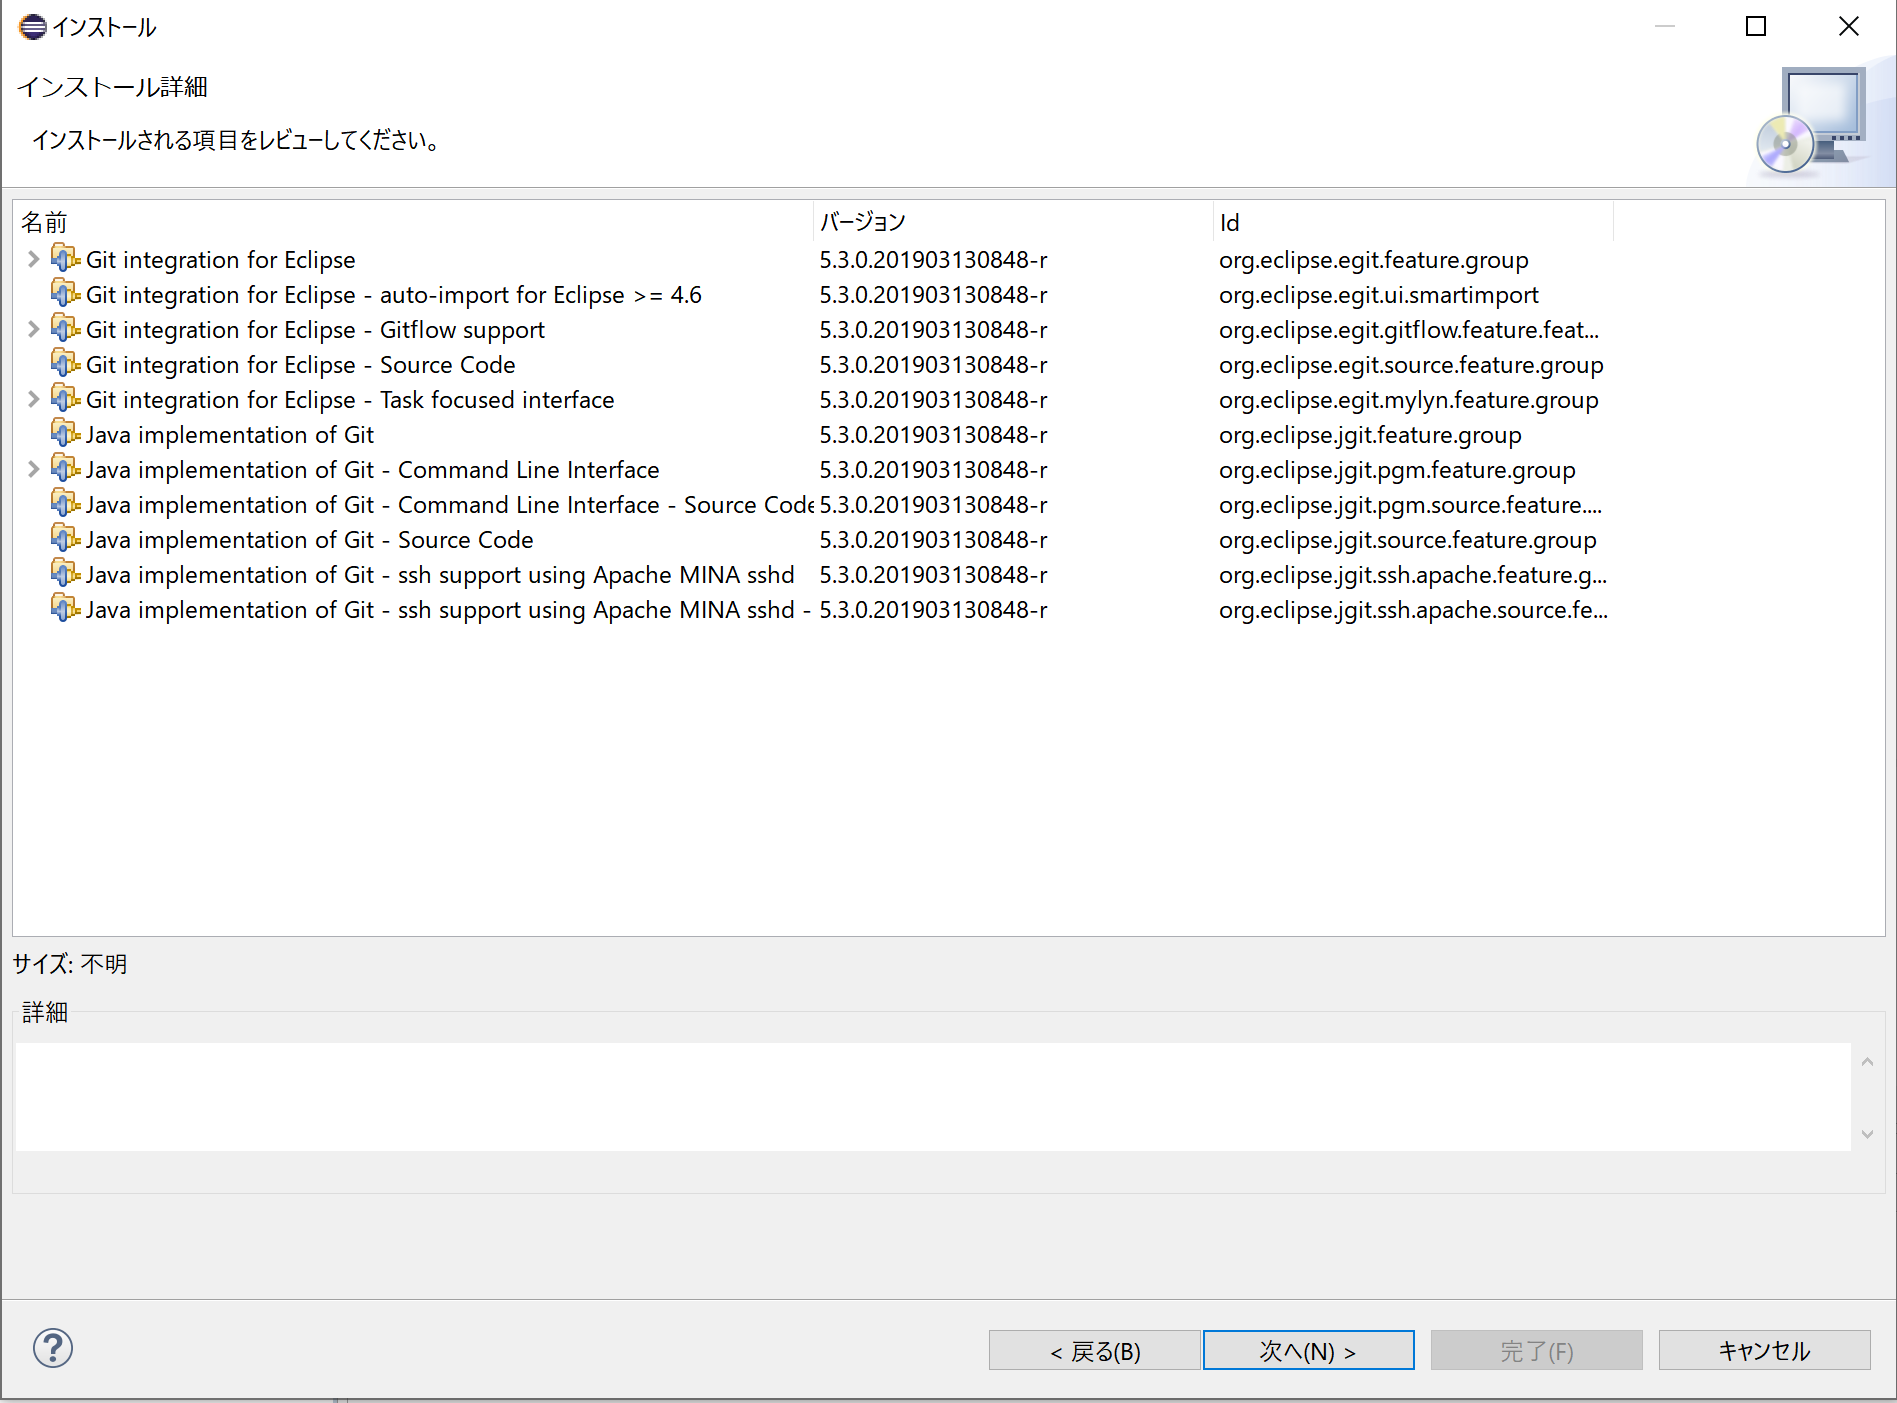
Task: Click inside the 詳細 details text area
Action: coord(933,1097)
